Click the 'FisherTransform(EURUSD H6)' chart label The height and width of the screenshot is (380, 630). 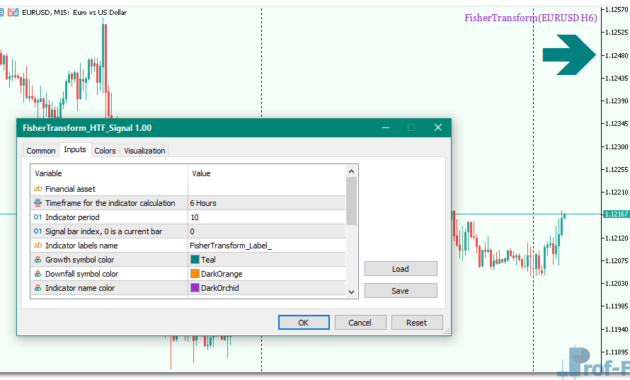[531, 18]
